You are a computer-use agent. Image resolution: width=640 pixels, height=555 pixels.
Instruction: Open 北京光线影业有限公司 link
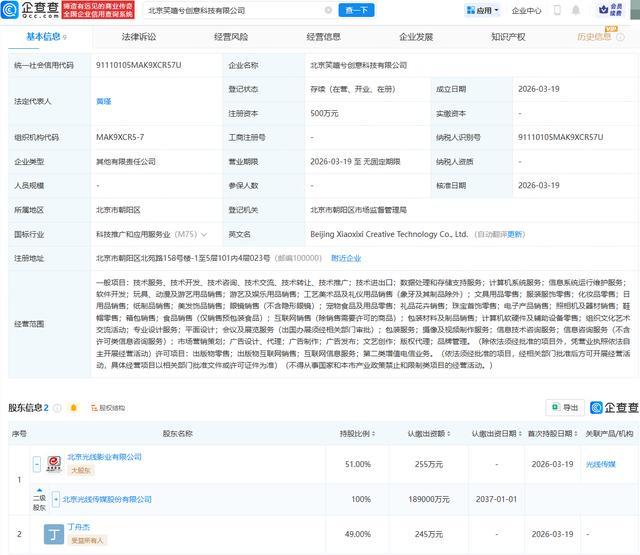(104, 457)
